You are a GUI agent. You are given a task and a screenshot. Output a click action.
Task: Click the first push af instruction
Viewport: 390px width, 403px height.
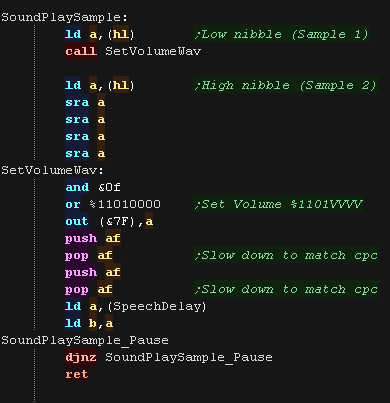[93, 238]
